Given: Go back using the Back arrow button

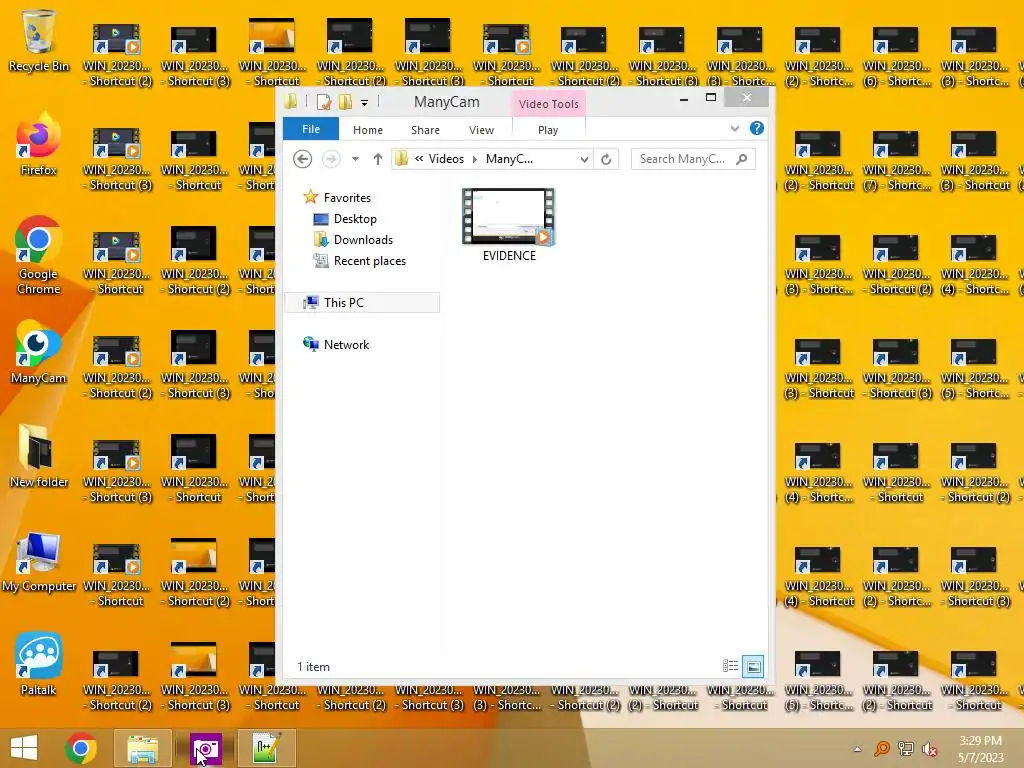Looking at the screenshot, I should (x=302, y=159).
